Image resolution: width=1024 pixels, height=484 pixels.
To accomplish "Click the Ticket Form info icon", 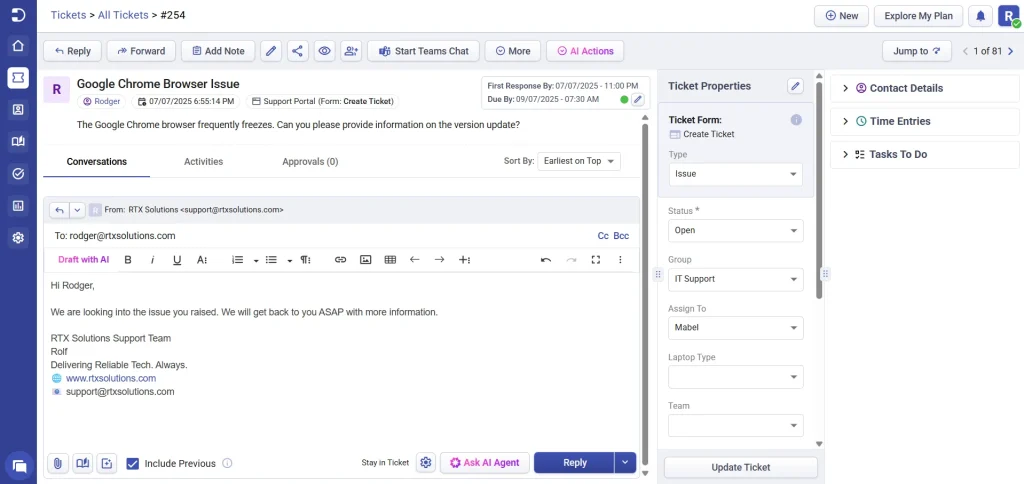I will [x=795, y=120].
